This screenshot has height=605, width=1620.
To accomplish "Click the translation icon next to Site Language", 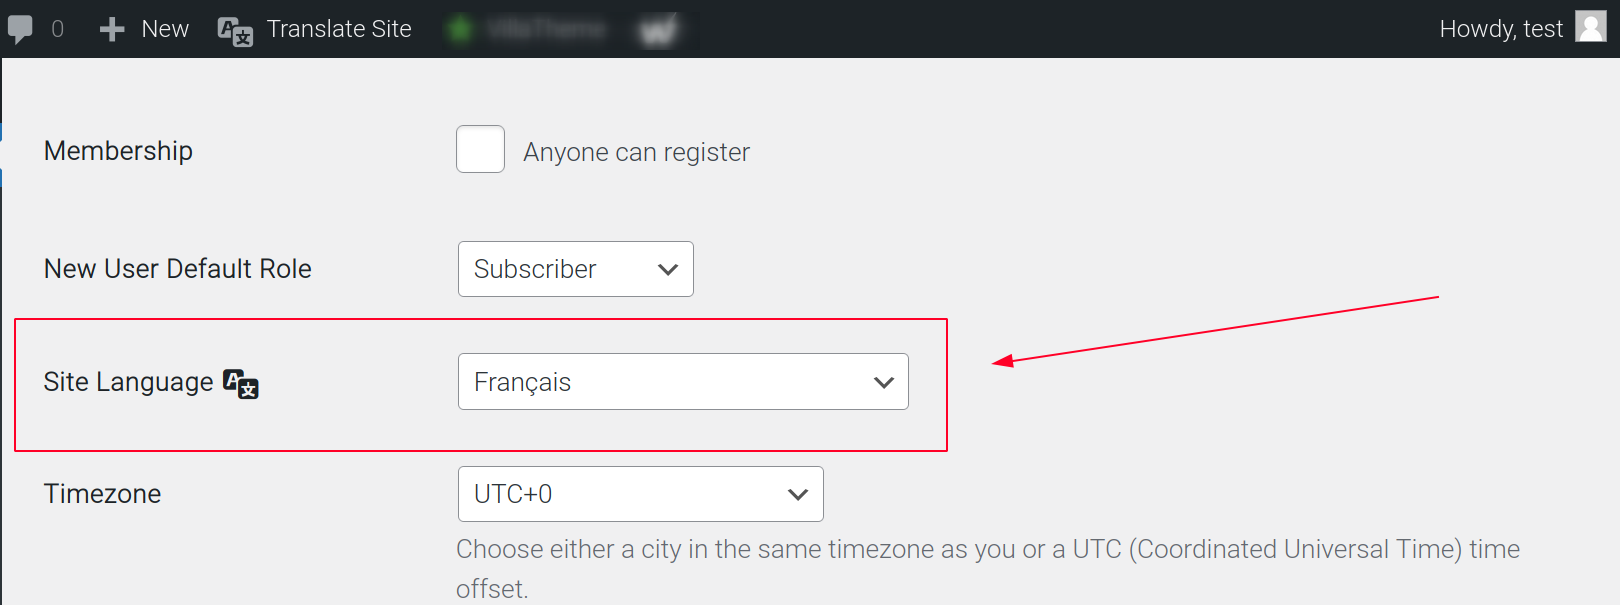I will click(x=240, y=383).
